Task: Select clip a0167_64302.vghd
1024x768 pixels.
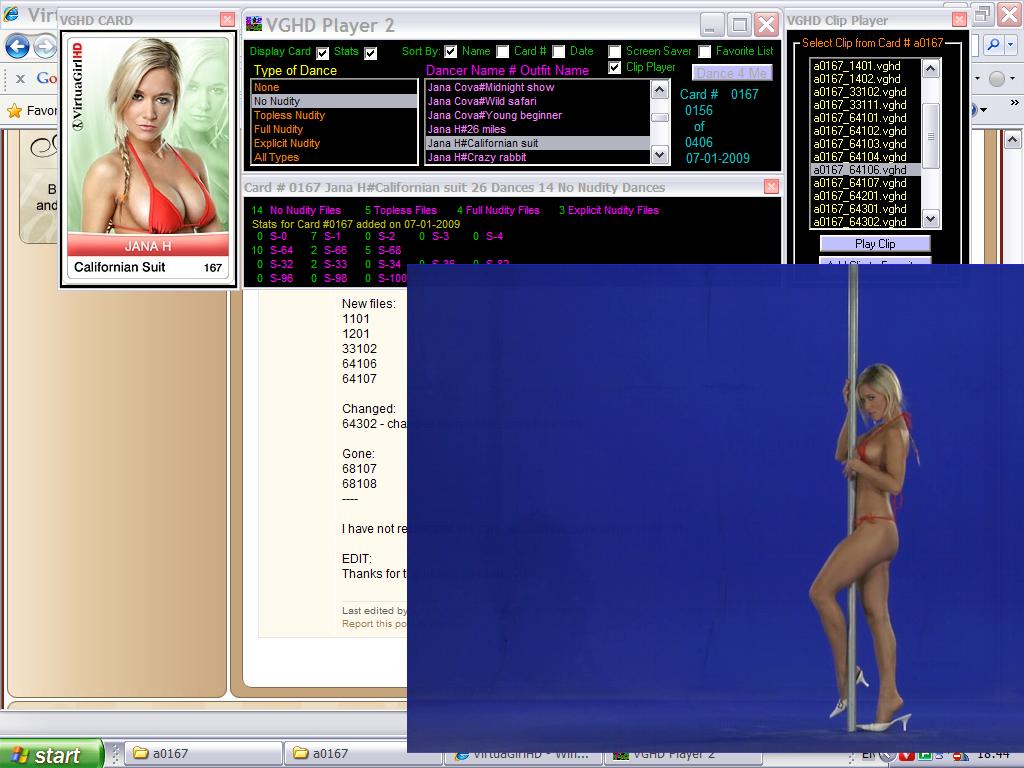Action: (865, 222)
